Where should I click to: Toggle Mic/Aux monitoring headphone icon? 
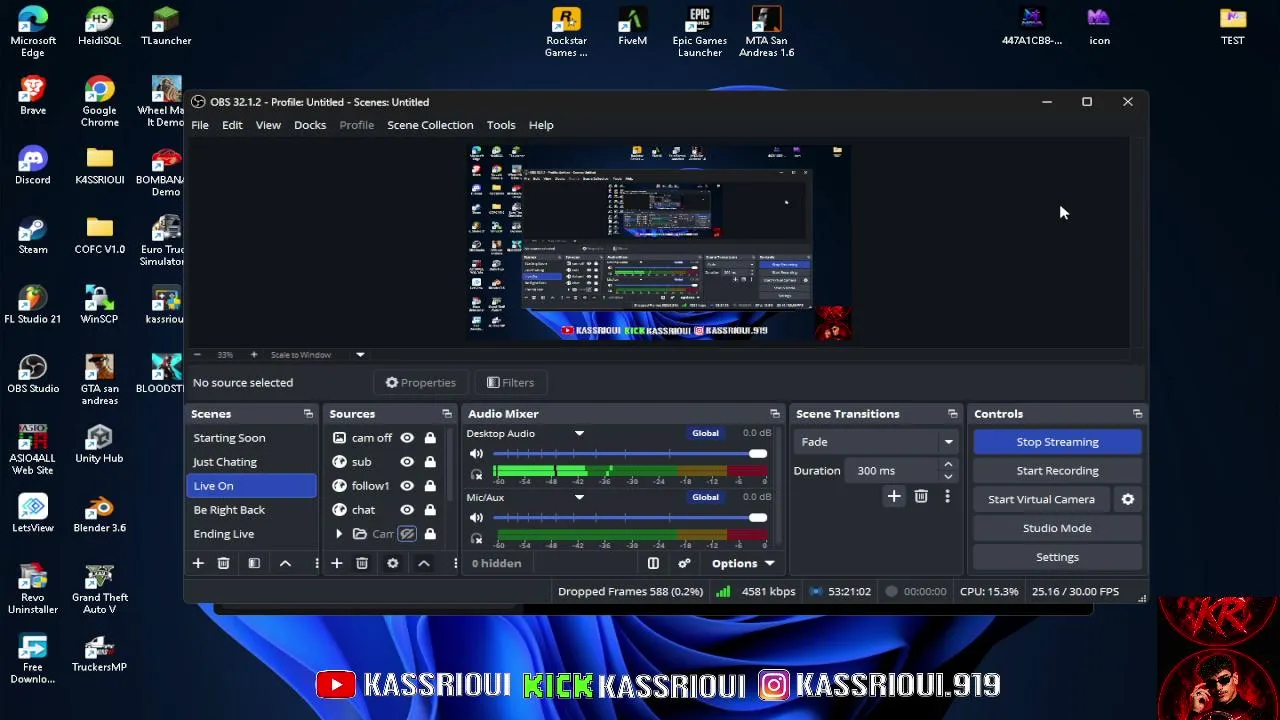(x=477, y=539)
